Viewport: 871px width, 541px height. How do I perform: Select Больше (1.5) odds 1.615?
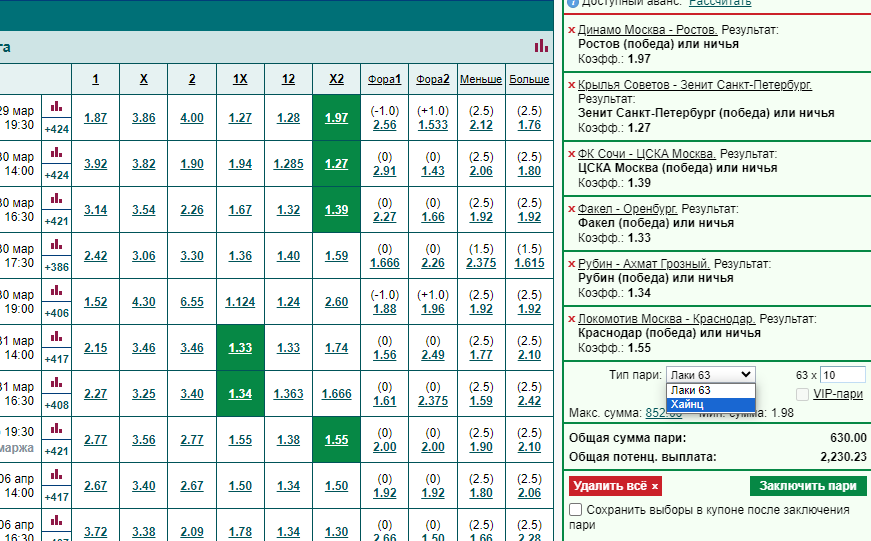coord(529,263)
